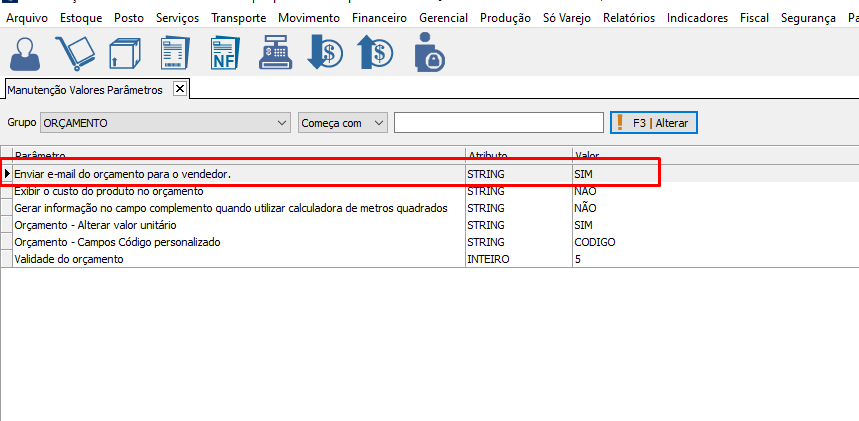Viewport: 859px width, 421px height.
Task: Open the user padlock security icon
Action: click(x=428, y=52)
